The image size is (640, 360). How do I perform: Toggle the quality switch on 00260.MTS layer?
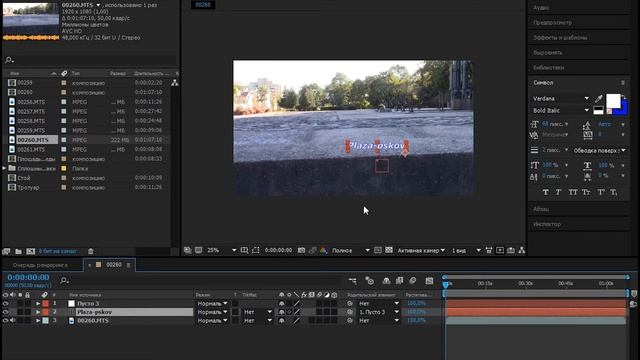(297, 320)
